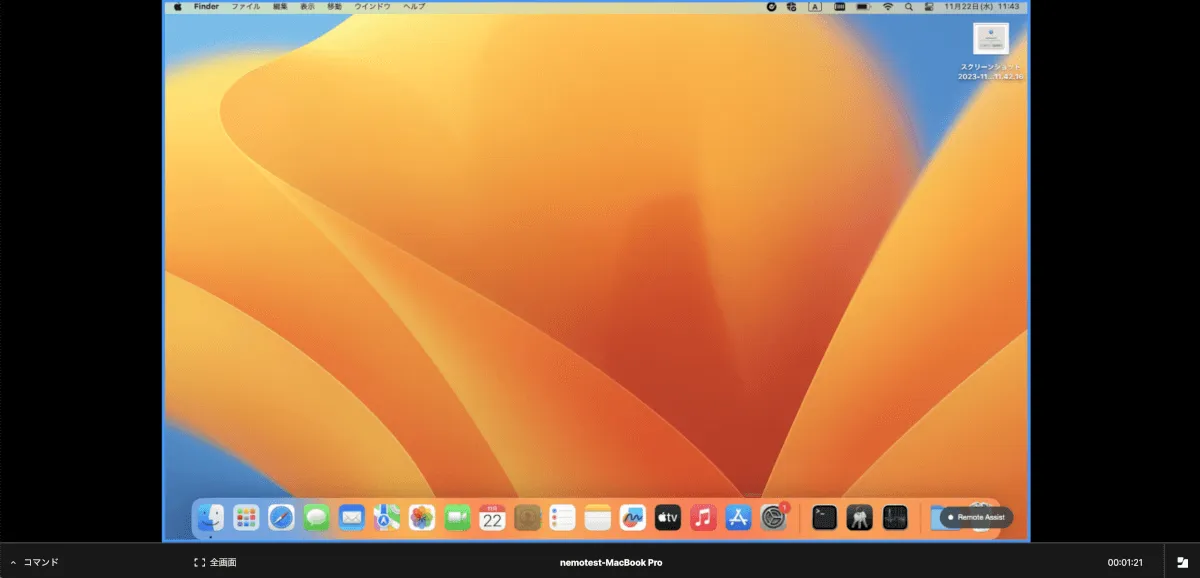Screen dimensions: 1200x578
Task: Open Wi-Fi status menu in menu bar
Action: [x=887, y=6]
